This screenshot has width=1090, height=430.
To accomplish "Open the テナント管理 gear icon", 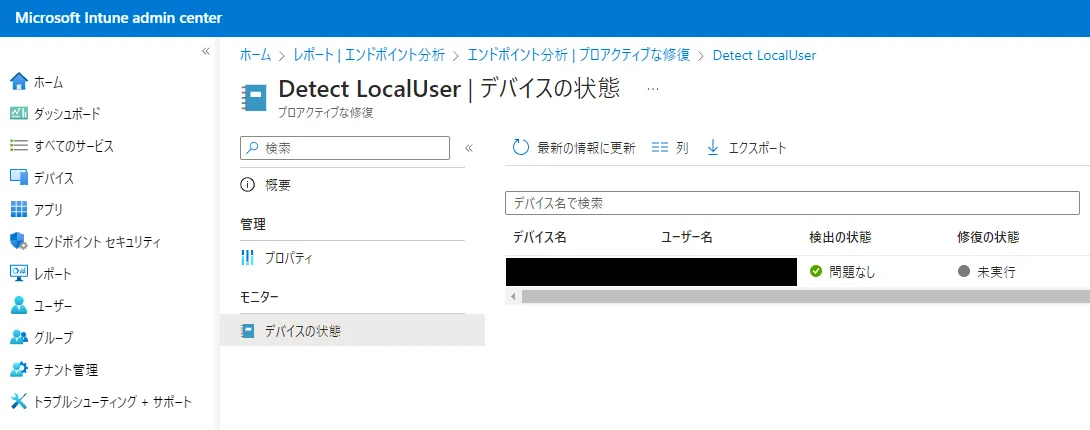I will pos(19,370).
